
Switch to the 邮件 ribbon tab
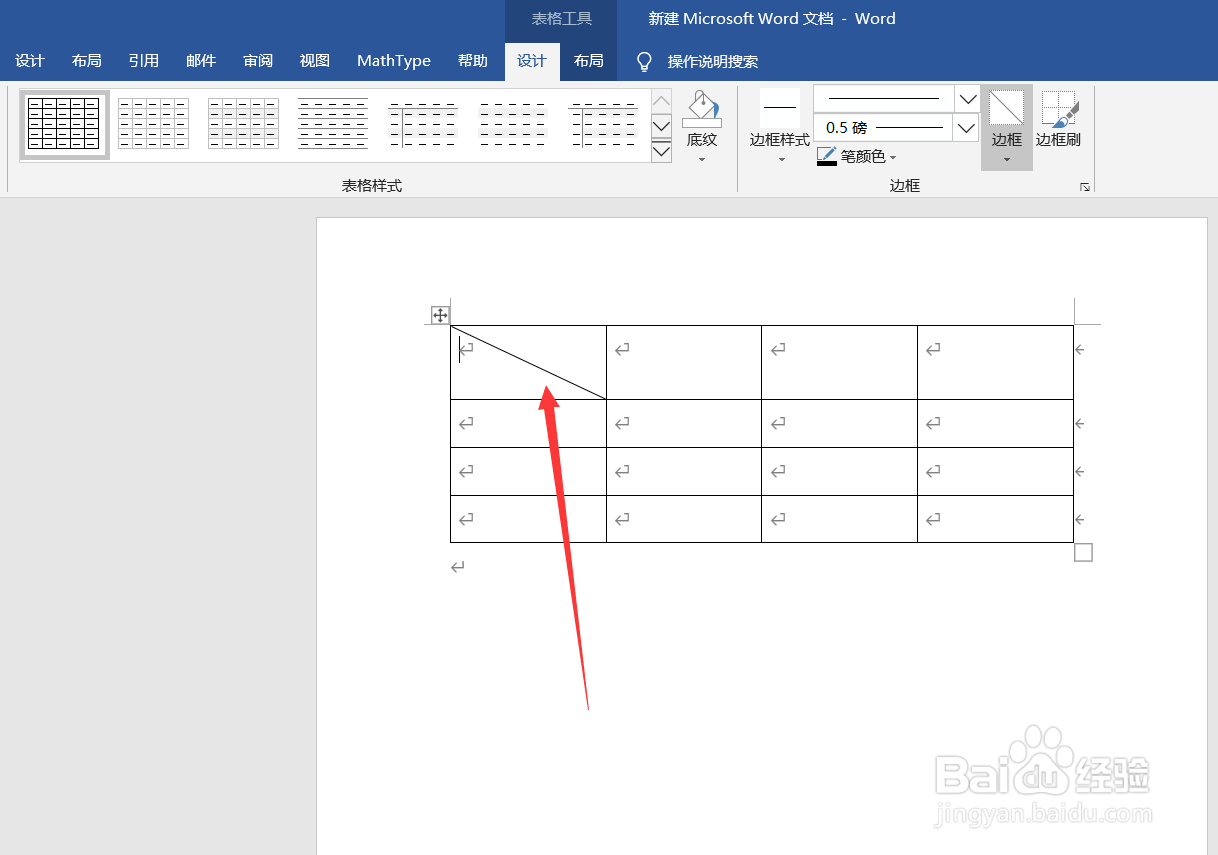tap(201, 61)
